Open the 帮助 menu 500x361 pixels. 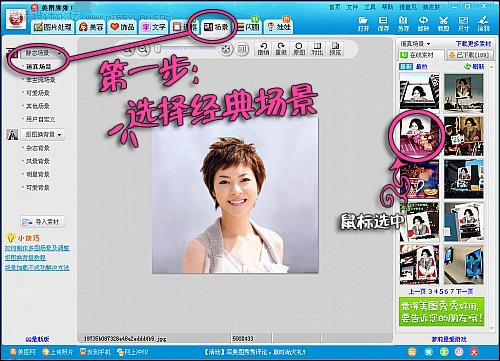click(387, 7)
